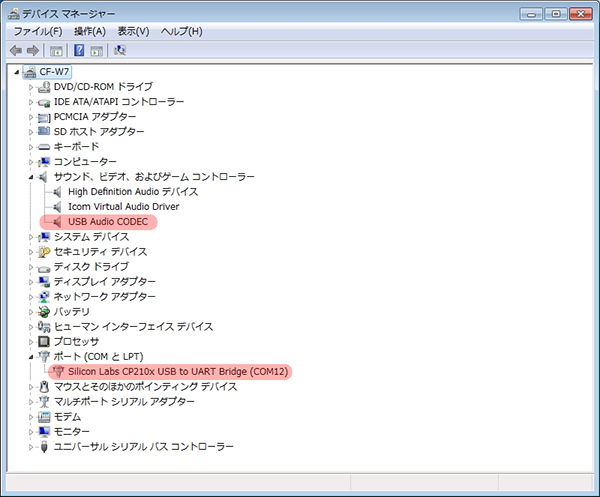Image resolution: width=600 pixels, height=497 pixels.
Task: Click the コンピューター computer icon
Action: pos(44,162)
